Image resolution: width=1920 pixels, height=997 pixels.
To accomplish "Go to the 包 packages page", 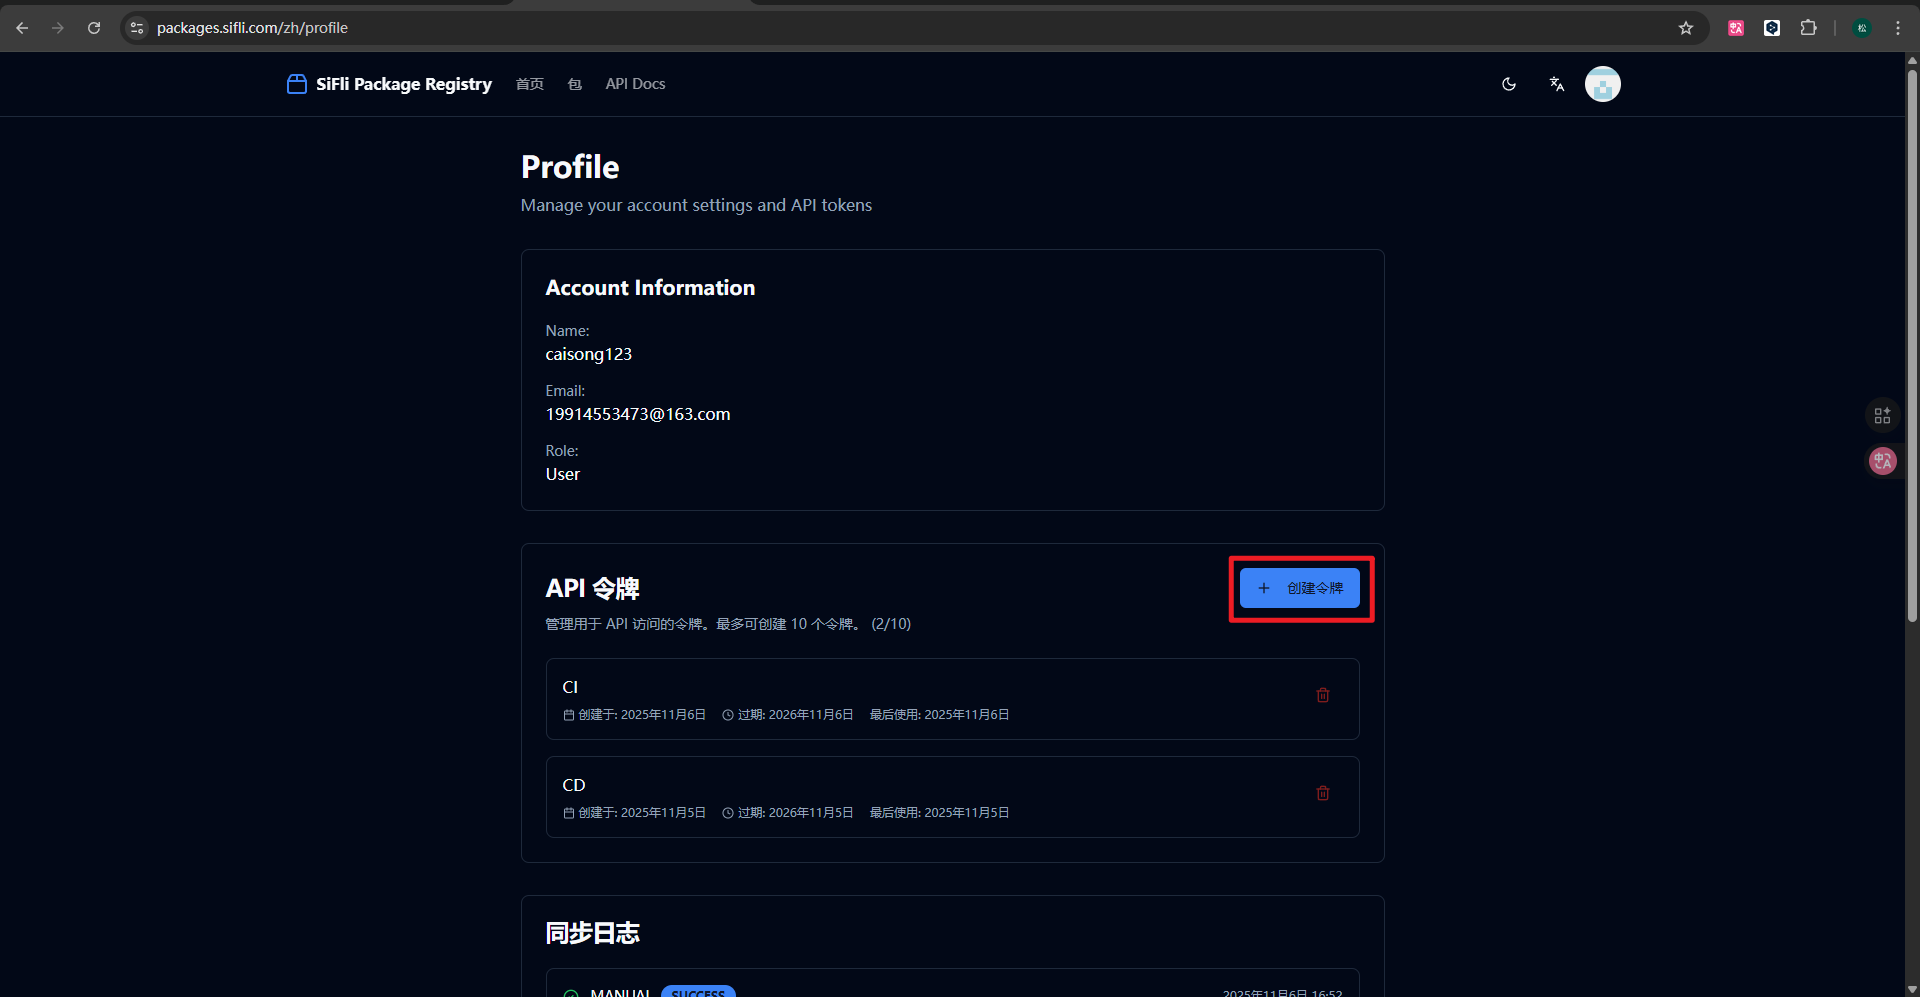I will point(574,84).
